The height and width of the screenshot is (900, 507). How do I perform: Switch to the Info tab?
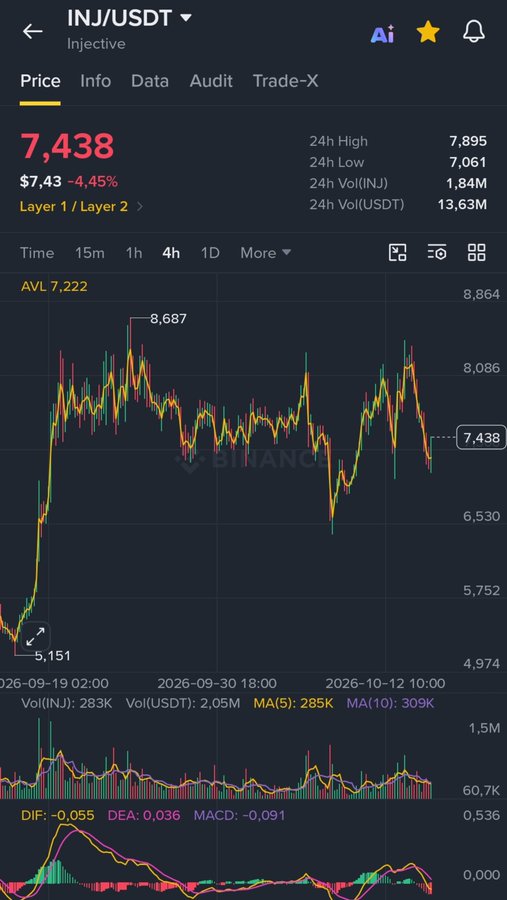point(95,81)
